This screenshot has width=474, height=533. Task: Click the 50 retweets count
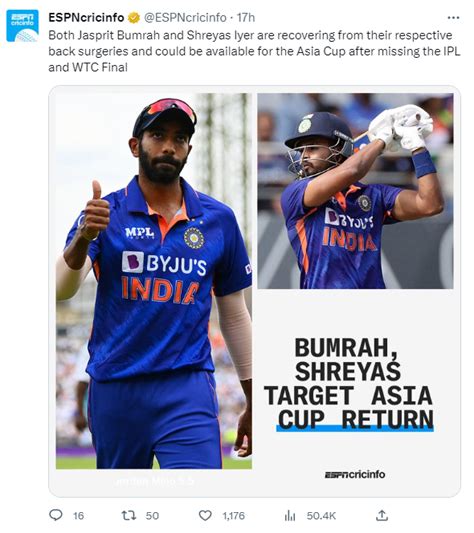click(x=152, y=516)
